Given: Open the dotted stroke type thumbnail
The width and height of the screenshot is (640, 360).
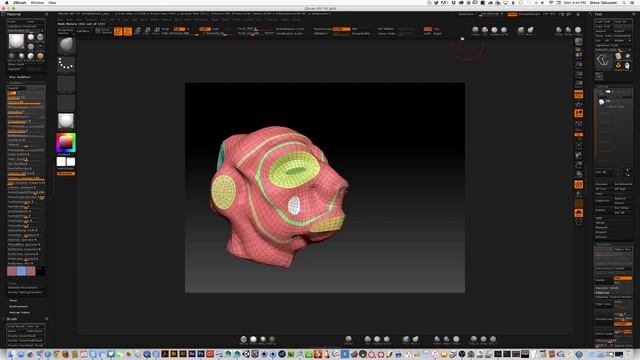Looking at the screenshot, I should coord(66,64).
